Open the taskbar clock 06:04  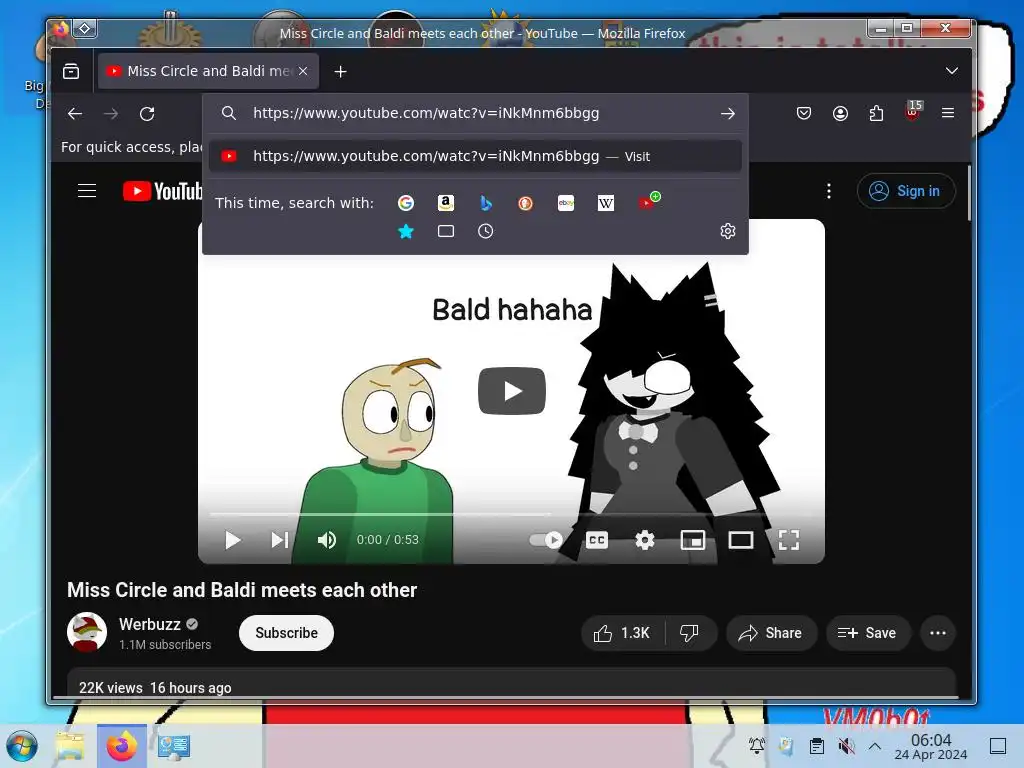(931, 746)
